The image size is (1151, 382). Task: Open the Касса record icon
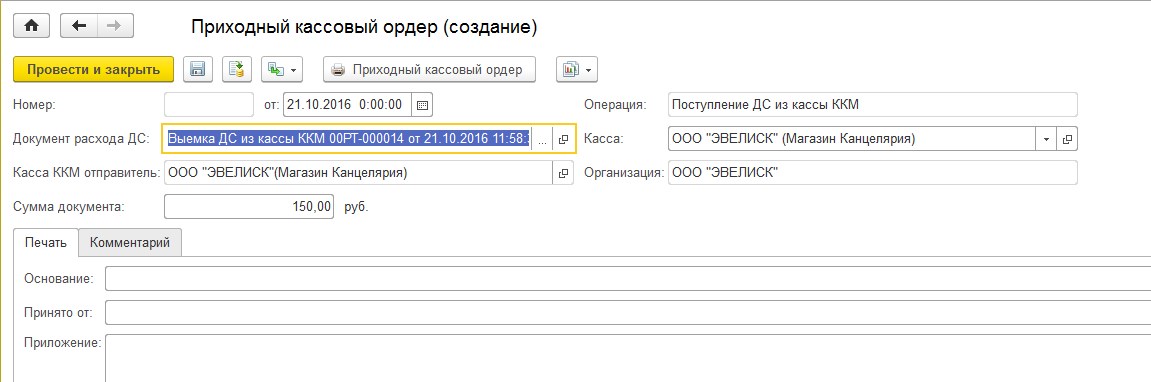[x=1067, y=139]
